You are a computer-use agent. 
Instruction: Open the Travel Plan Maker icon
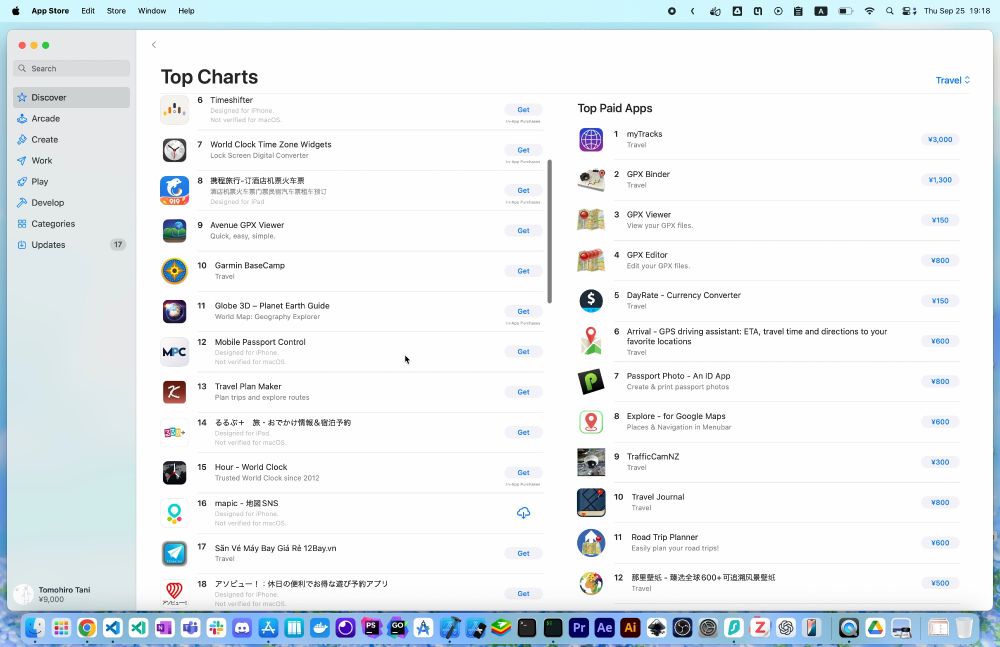pos(174,392)
